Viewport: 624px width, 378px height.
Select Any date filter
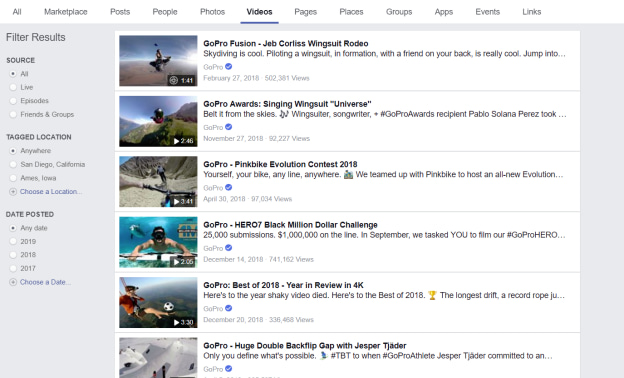pyautogui.click(x=13, y=228)
